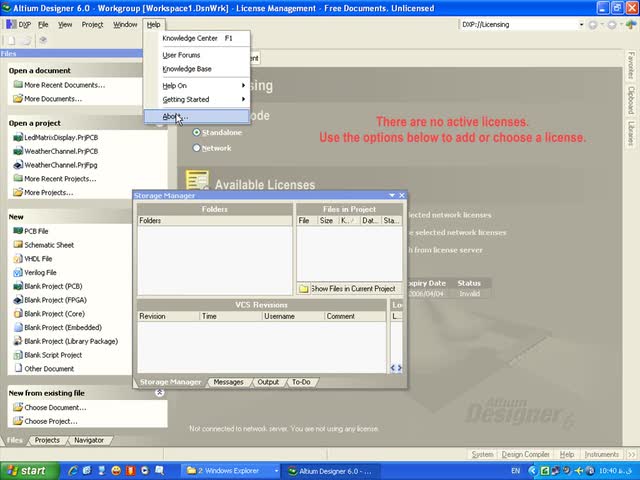640x480 pixels.
Task: Switch to the Output tab
Action: click(x=268, y=382)
